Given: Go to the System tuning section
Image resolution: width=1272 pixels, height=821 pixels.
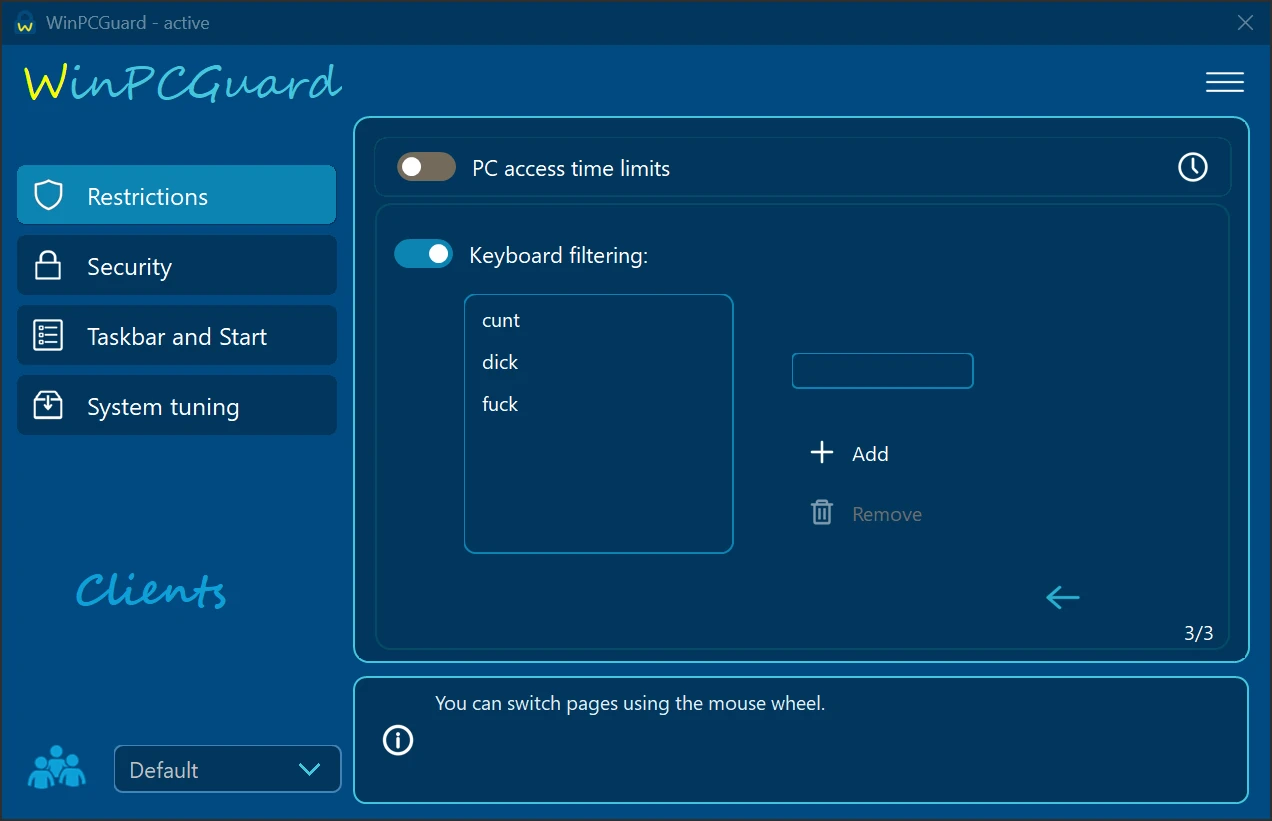Looking at the screenshot, I should (x=176, y=405).
